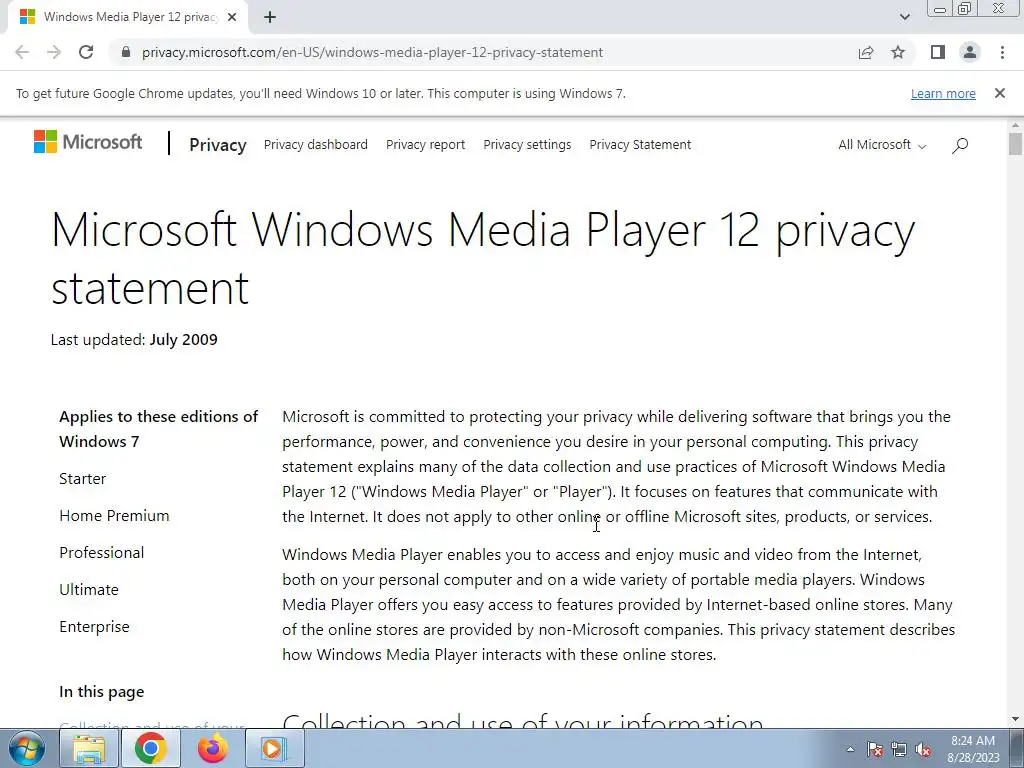Open a new tab with plus button
The height and width of the screenshot is (768, 1024).
point(270,18)
